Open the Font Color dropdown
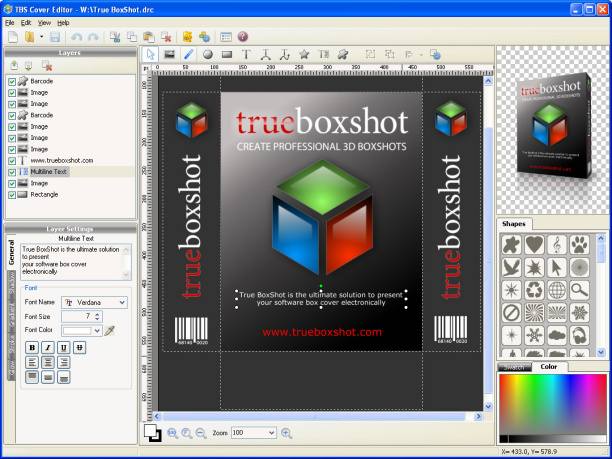Image resolution: width=612 pixels, height=459 pixels. 97,331
